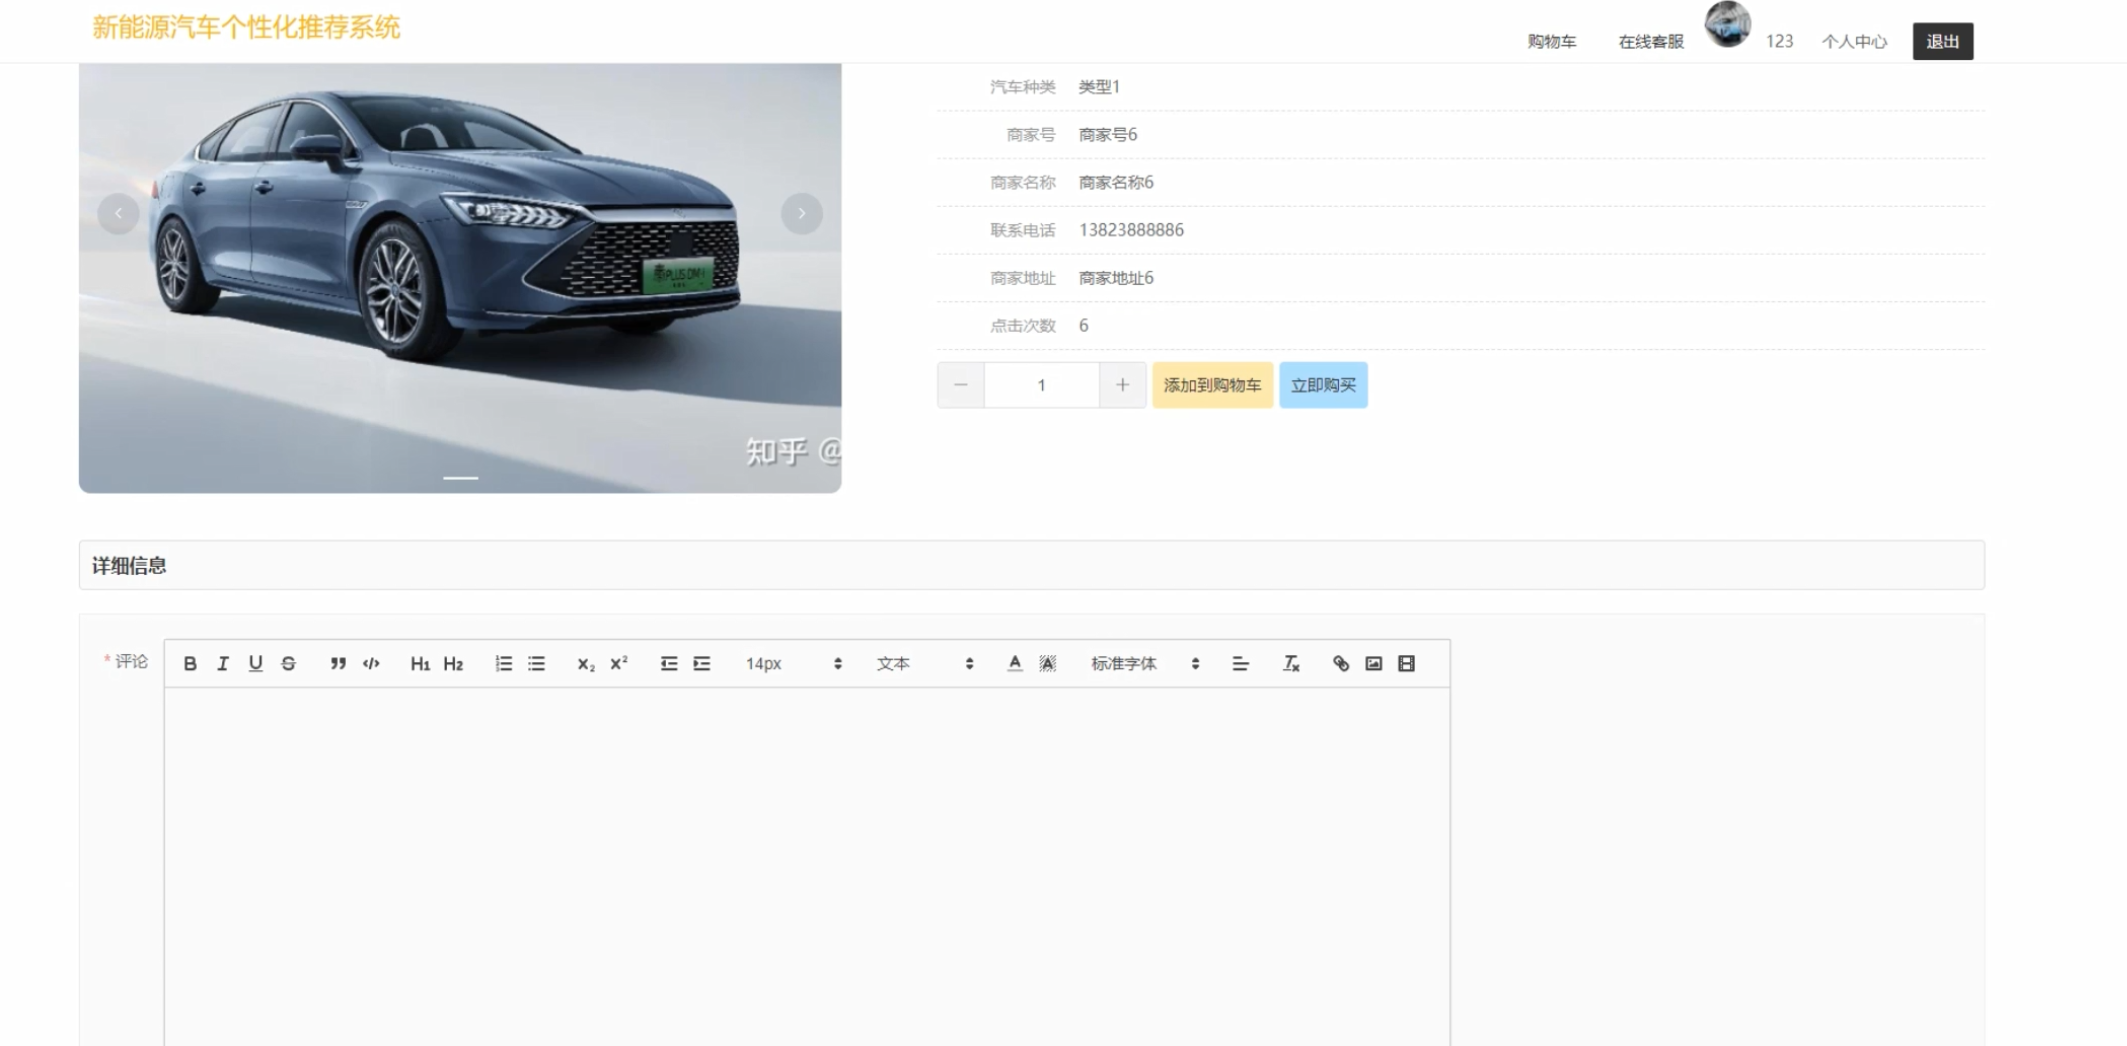Click 添加到购物车 button
The height and width of the screenshot is (1046, 2127).
click(1212, 385)
